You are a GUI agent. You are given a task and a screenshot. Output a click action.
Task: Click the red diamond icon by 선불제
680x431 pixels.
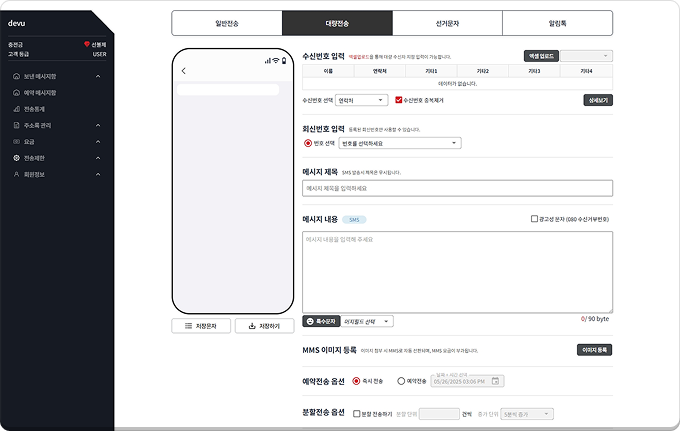(x=87, y=44)
